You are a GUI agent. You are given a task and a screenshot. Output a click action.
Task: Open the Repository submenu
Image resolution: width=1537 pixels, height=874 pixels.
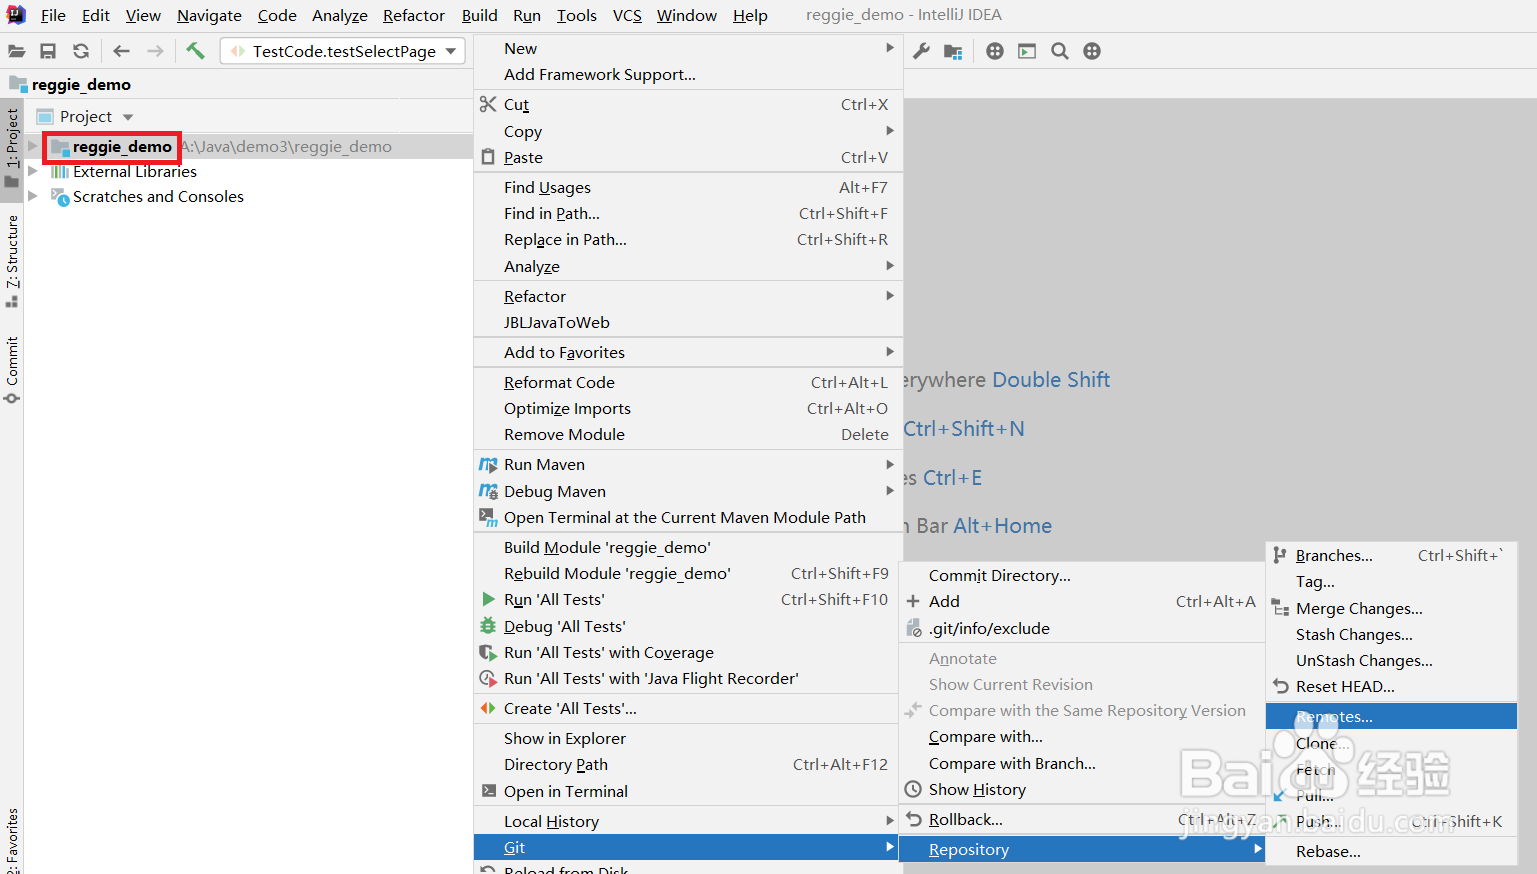(1082, 849)
